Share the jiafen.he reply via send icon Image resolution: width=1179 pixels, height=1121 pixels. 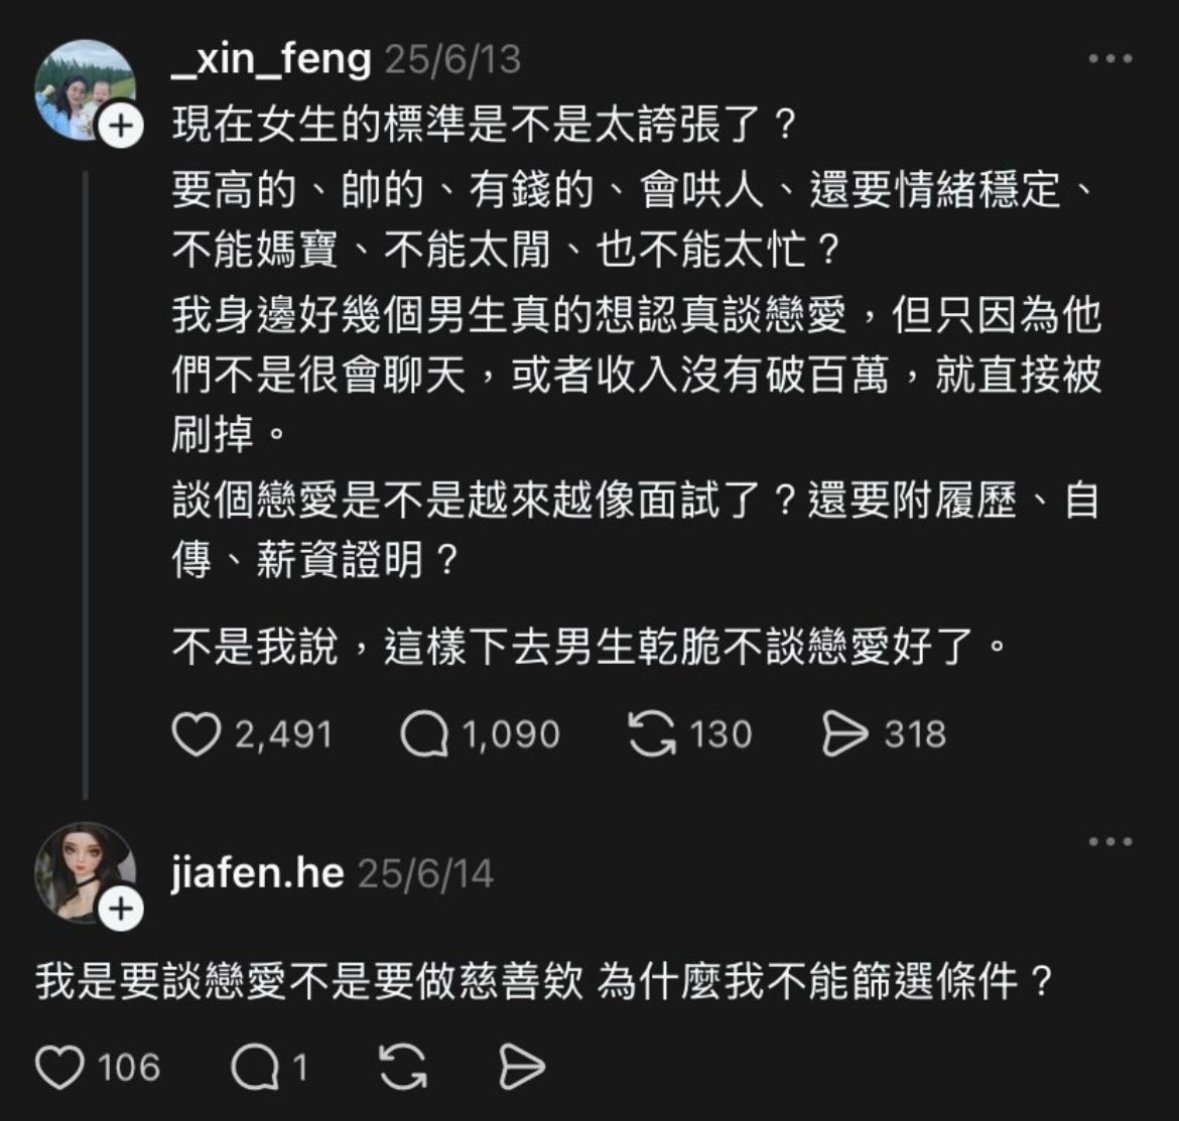click(x=521, y=1067)
